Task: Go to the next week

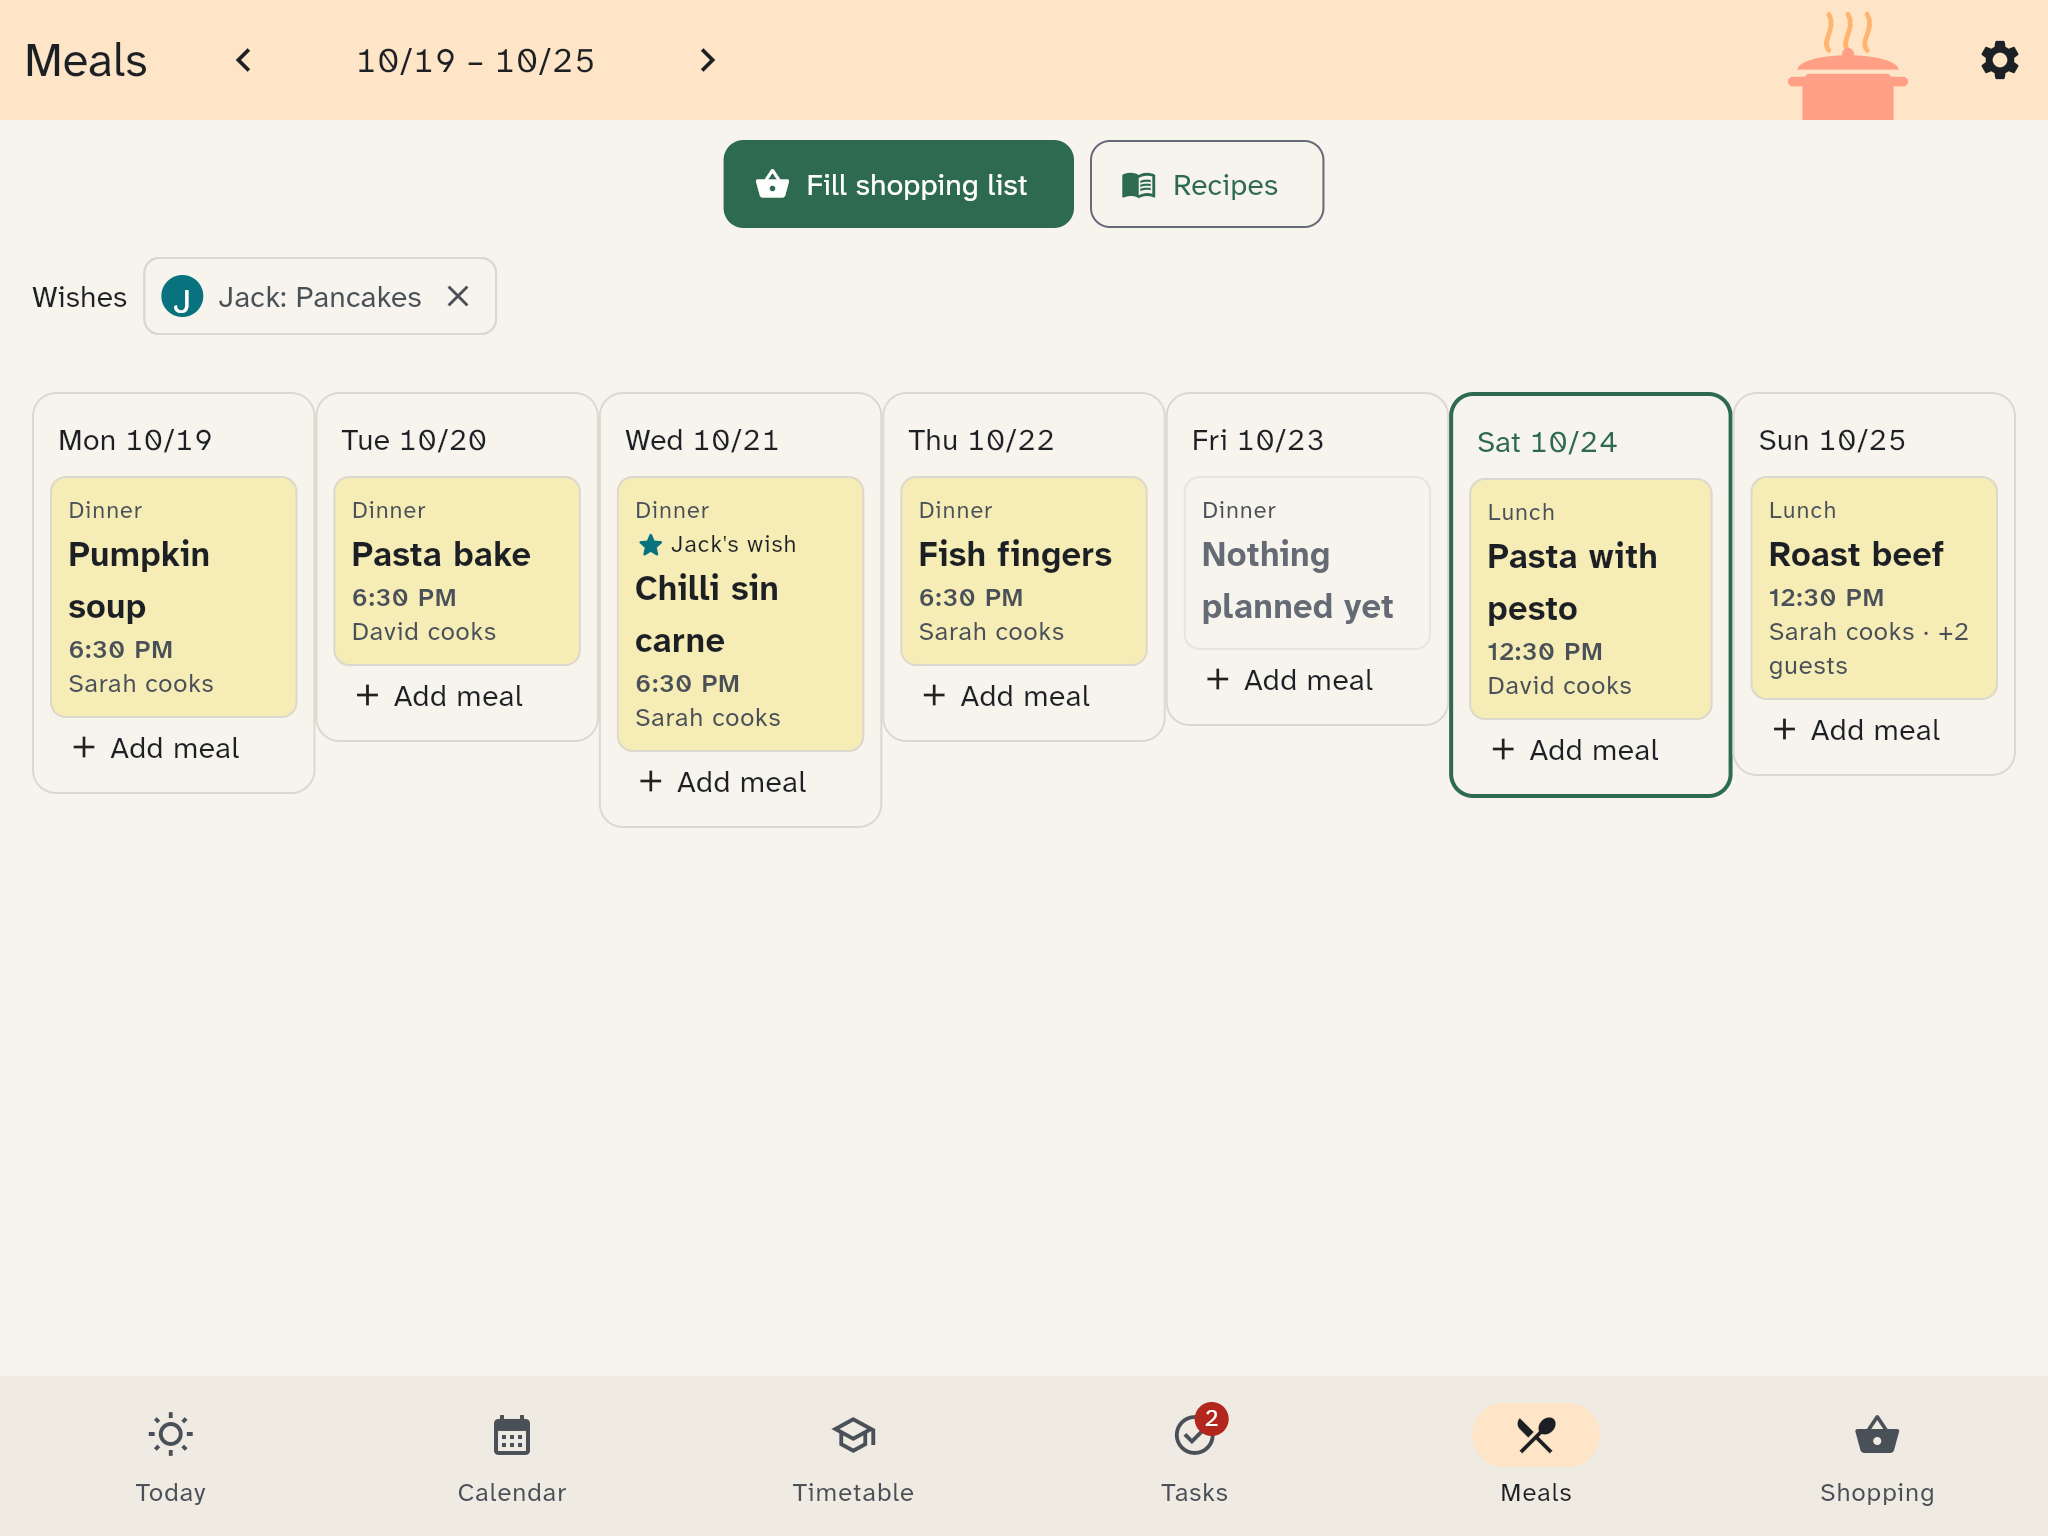Action: [707, 60]
